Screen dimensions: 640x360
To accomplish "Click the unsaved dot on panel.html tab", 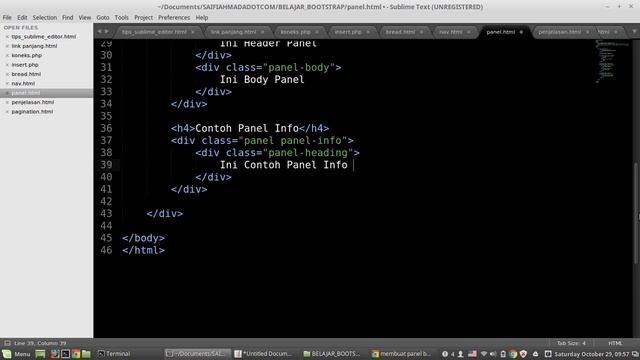I will click(x=521, y=32).
